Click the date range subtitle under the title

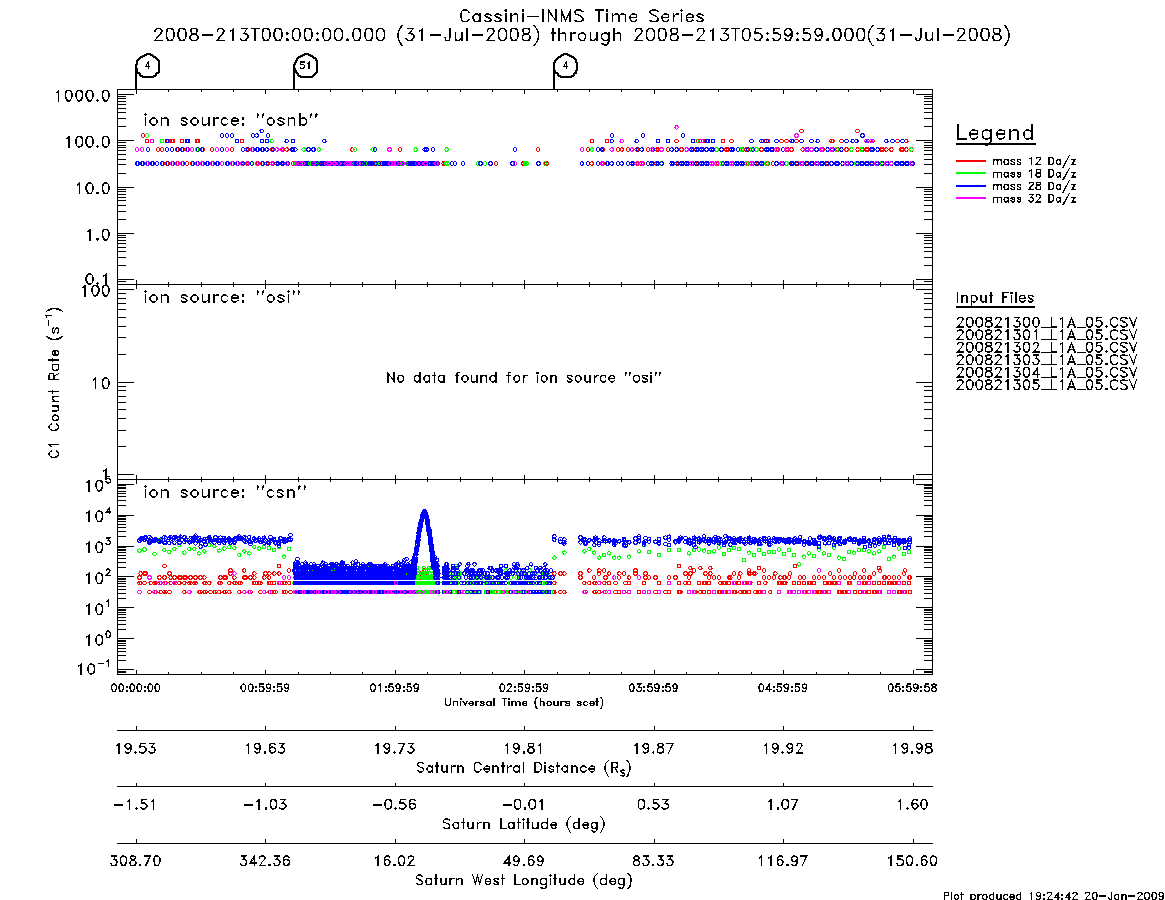pyautogui.click(x=582, y=35)
